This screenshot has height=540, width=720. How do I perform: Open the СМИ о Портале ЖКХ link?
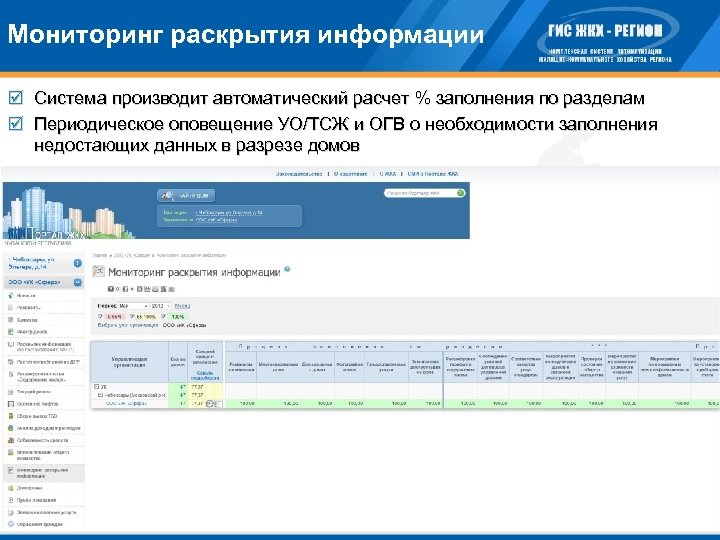pyautogui.click(x=433, y=174)
